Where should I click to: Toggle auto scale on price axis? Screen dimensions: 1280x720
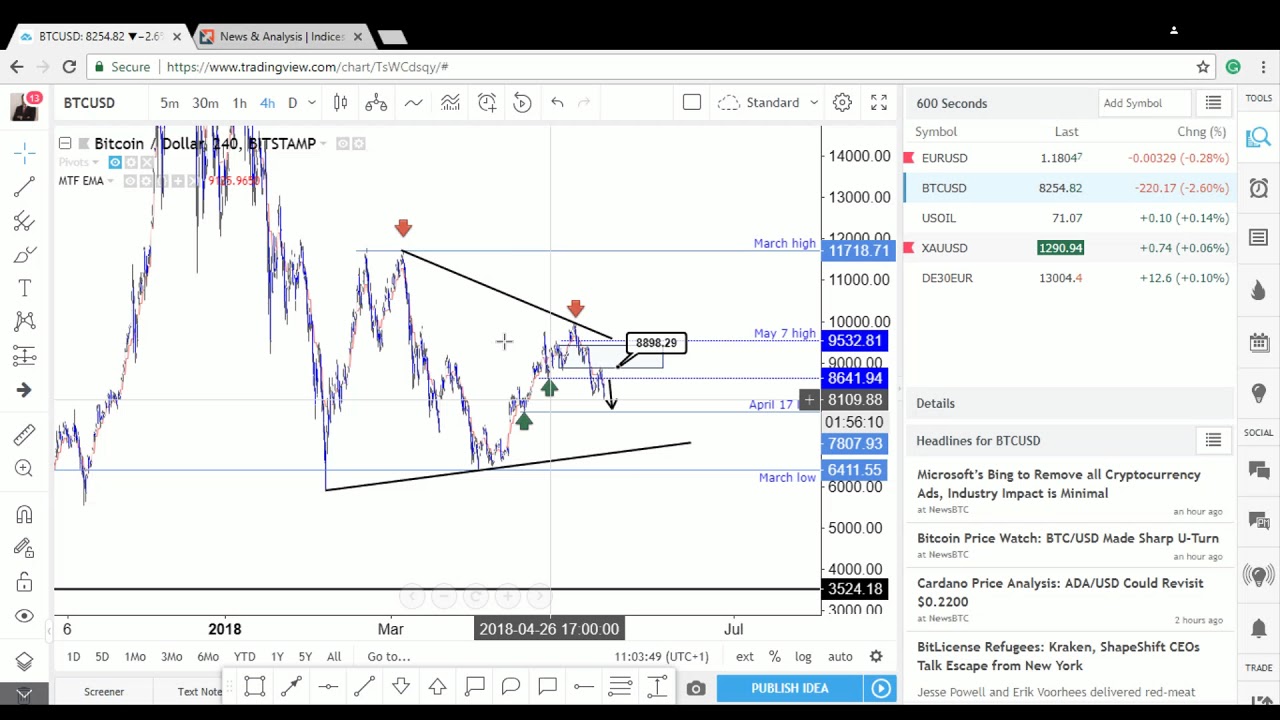point(840,657)
